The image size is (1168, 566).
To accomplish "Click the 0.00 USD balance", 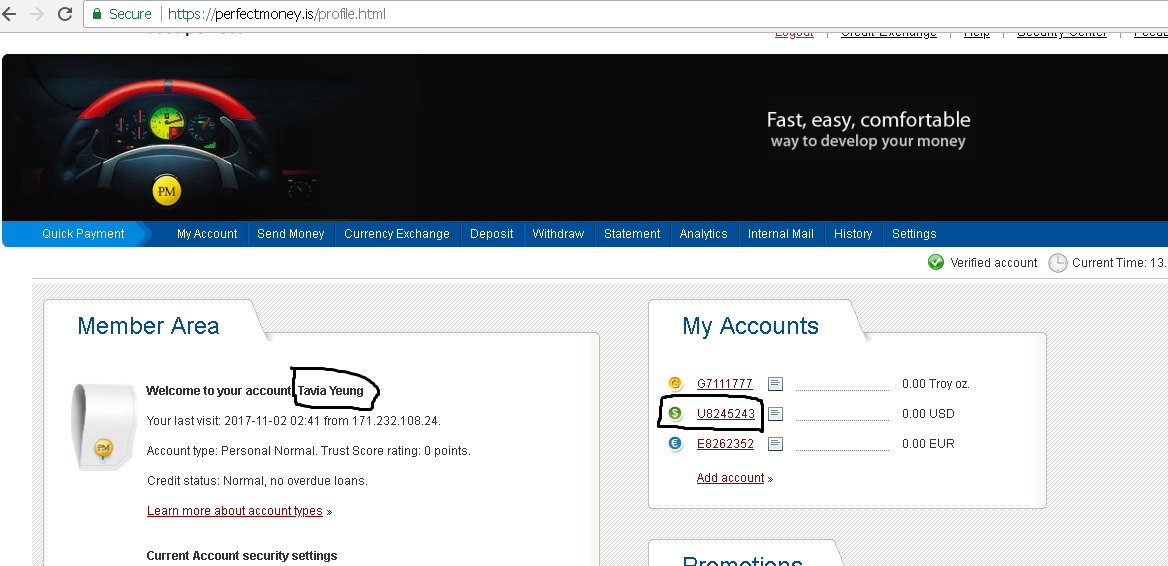I will click(x=928, y=414).
